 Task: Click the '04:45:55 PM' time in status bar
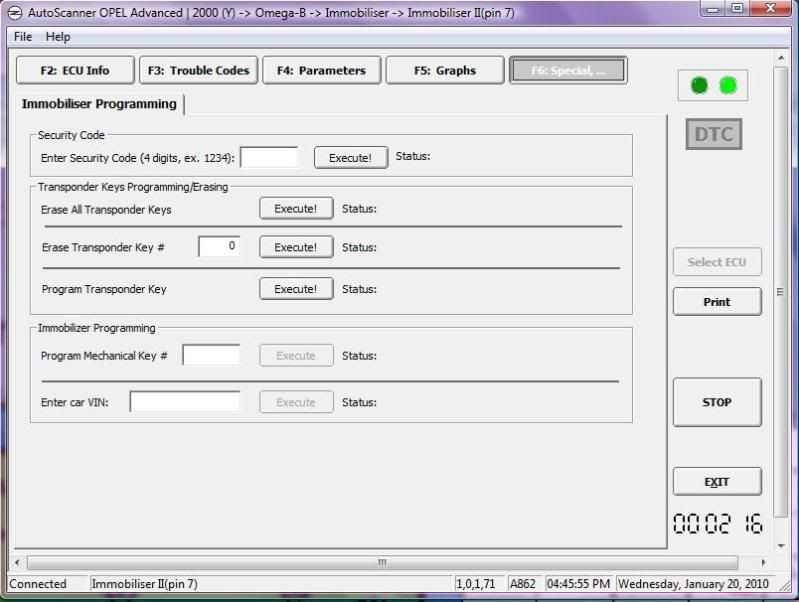[578, 584]
